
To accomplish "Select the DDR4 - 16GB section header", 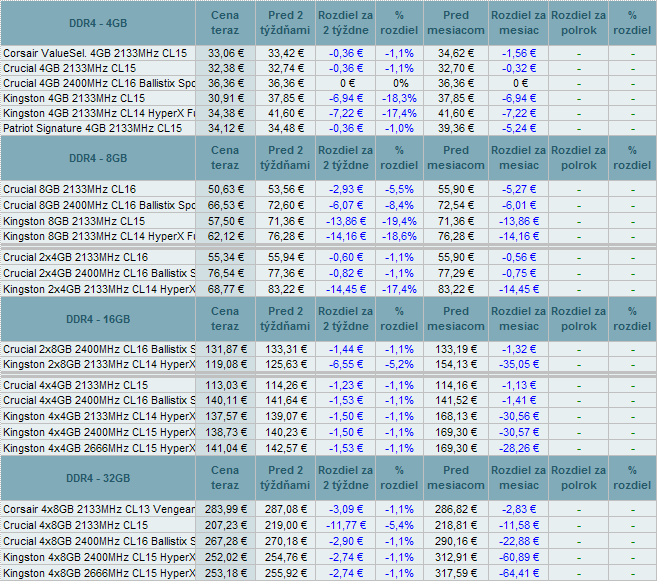I will click(x=98, y=319).
